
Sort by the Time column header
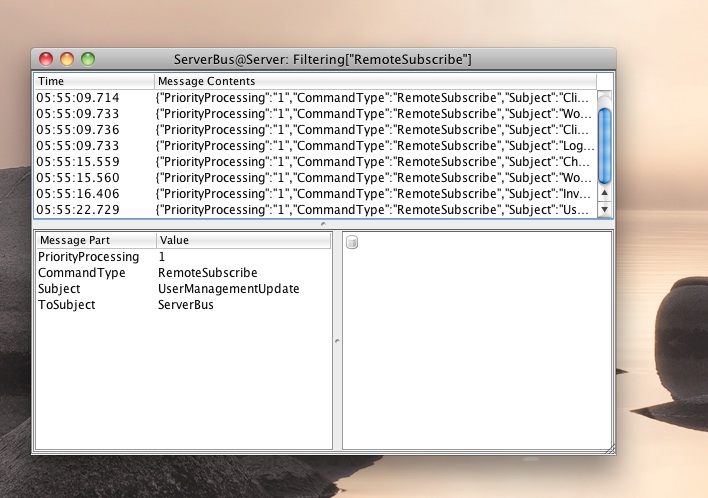pyautogui.click(x=94, y=81)
